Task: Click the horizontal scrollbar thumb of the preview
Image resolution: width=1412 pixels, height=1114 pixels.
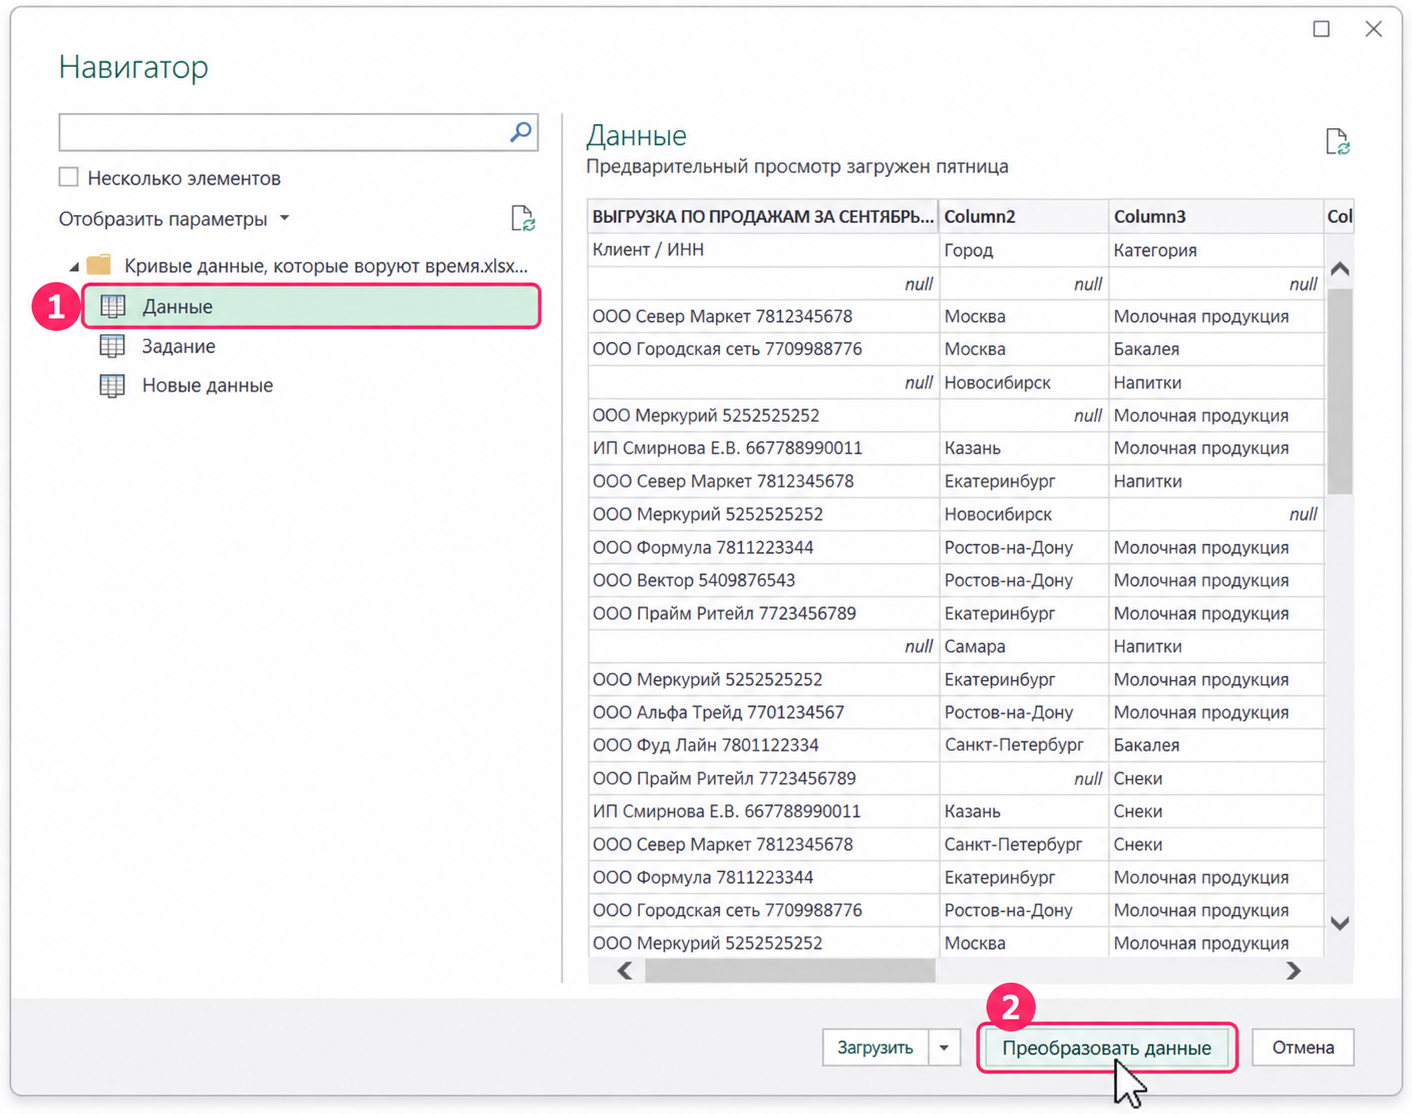Action: [790, 971]
